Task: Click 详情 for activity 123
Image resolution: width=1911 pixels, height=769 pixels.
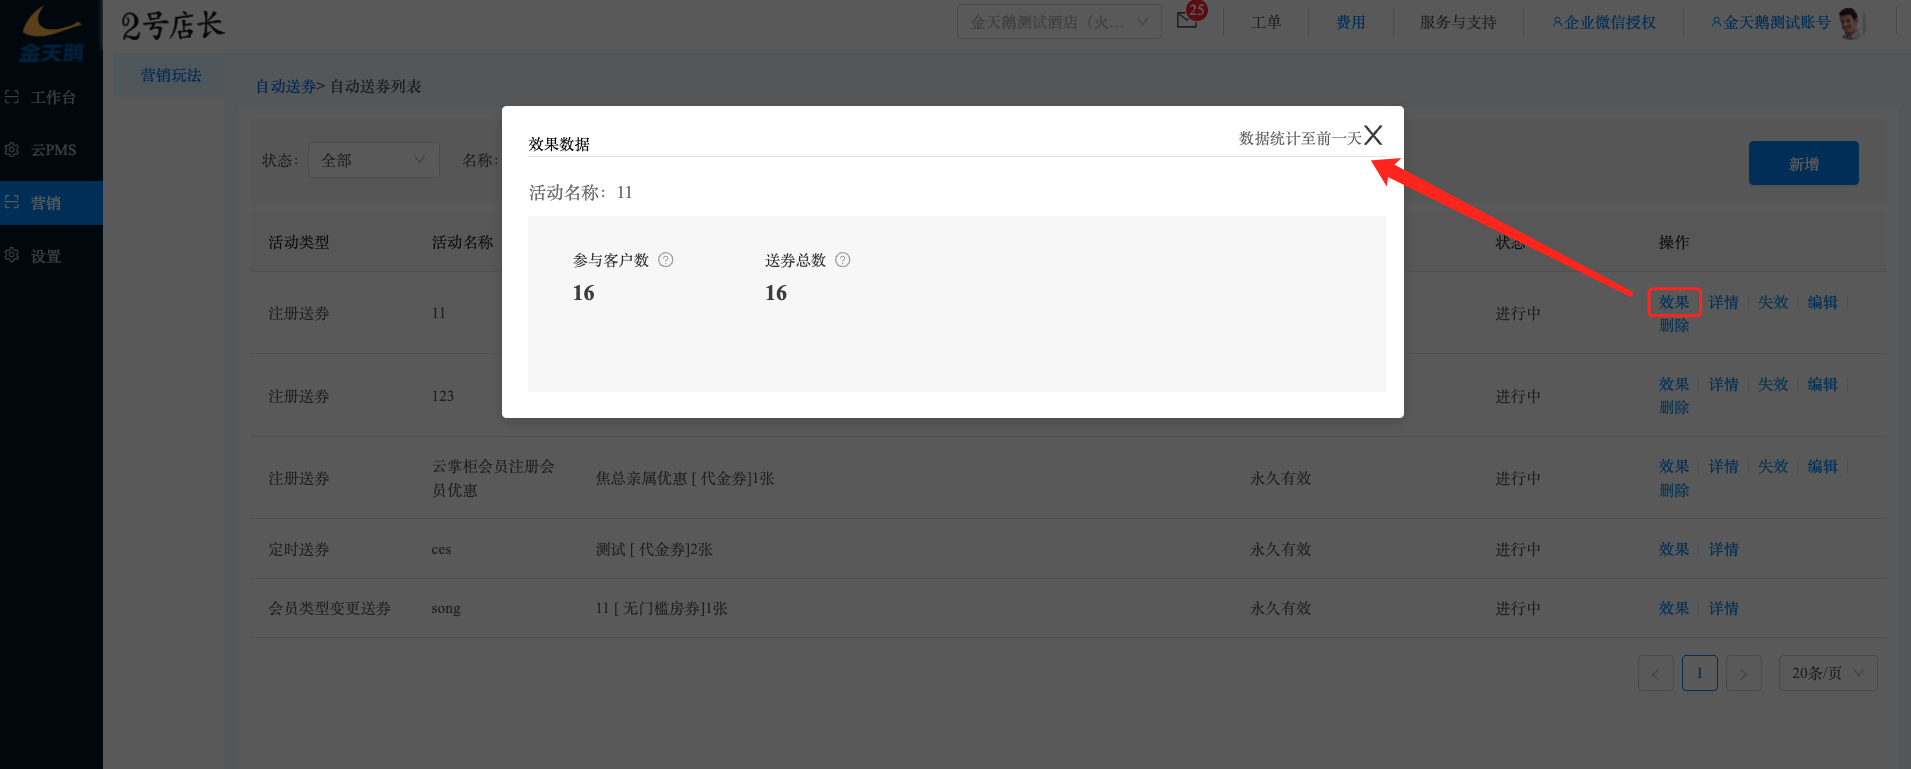Action: pyautogui.click(x=1724, y=384)
